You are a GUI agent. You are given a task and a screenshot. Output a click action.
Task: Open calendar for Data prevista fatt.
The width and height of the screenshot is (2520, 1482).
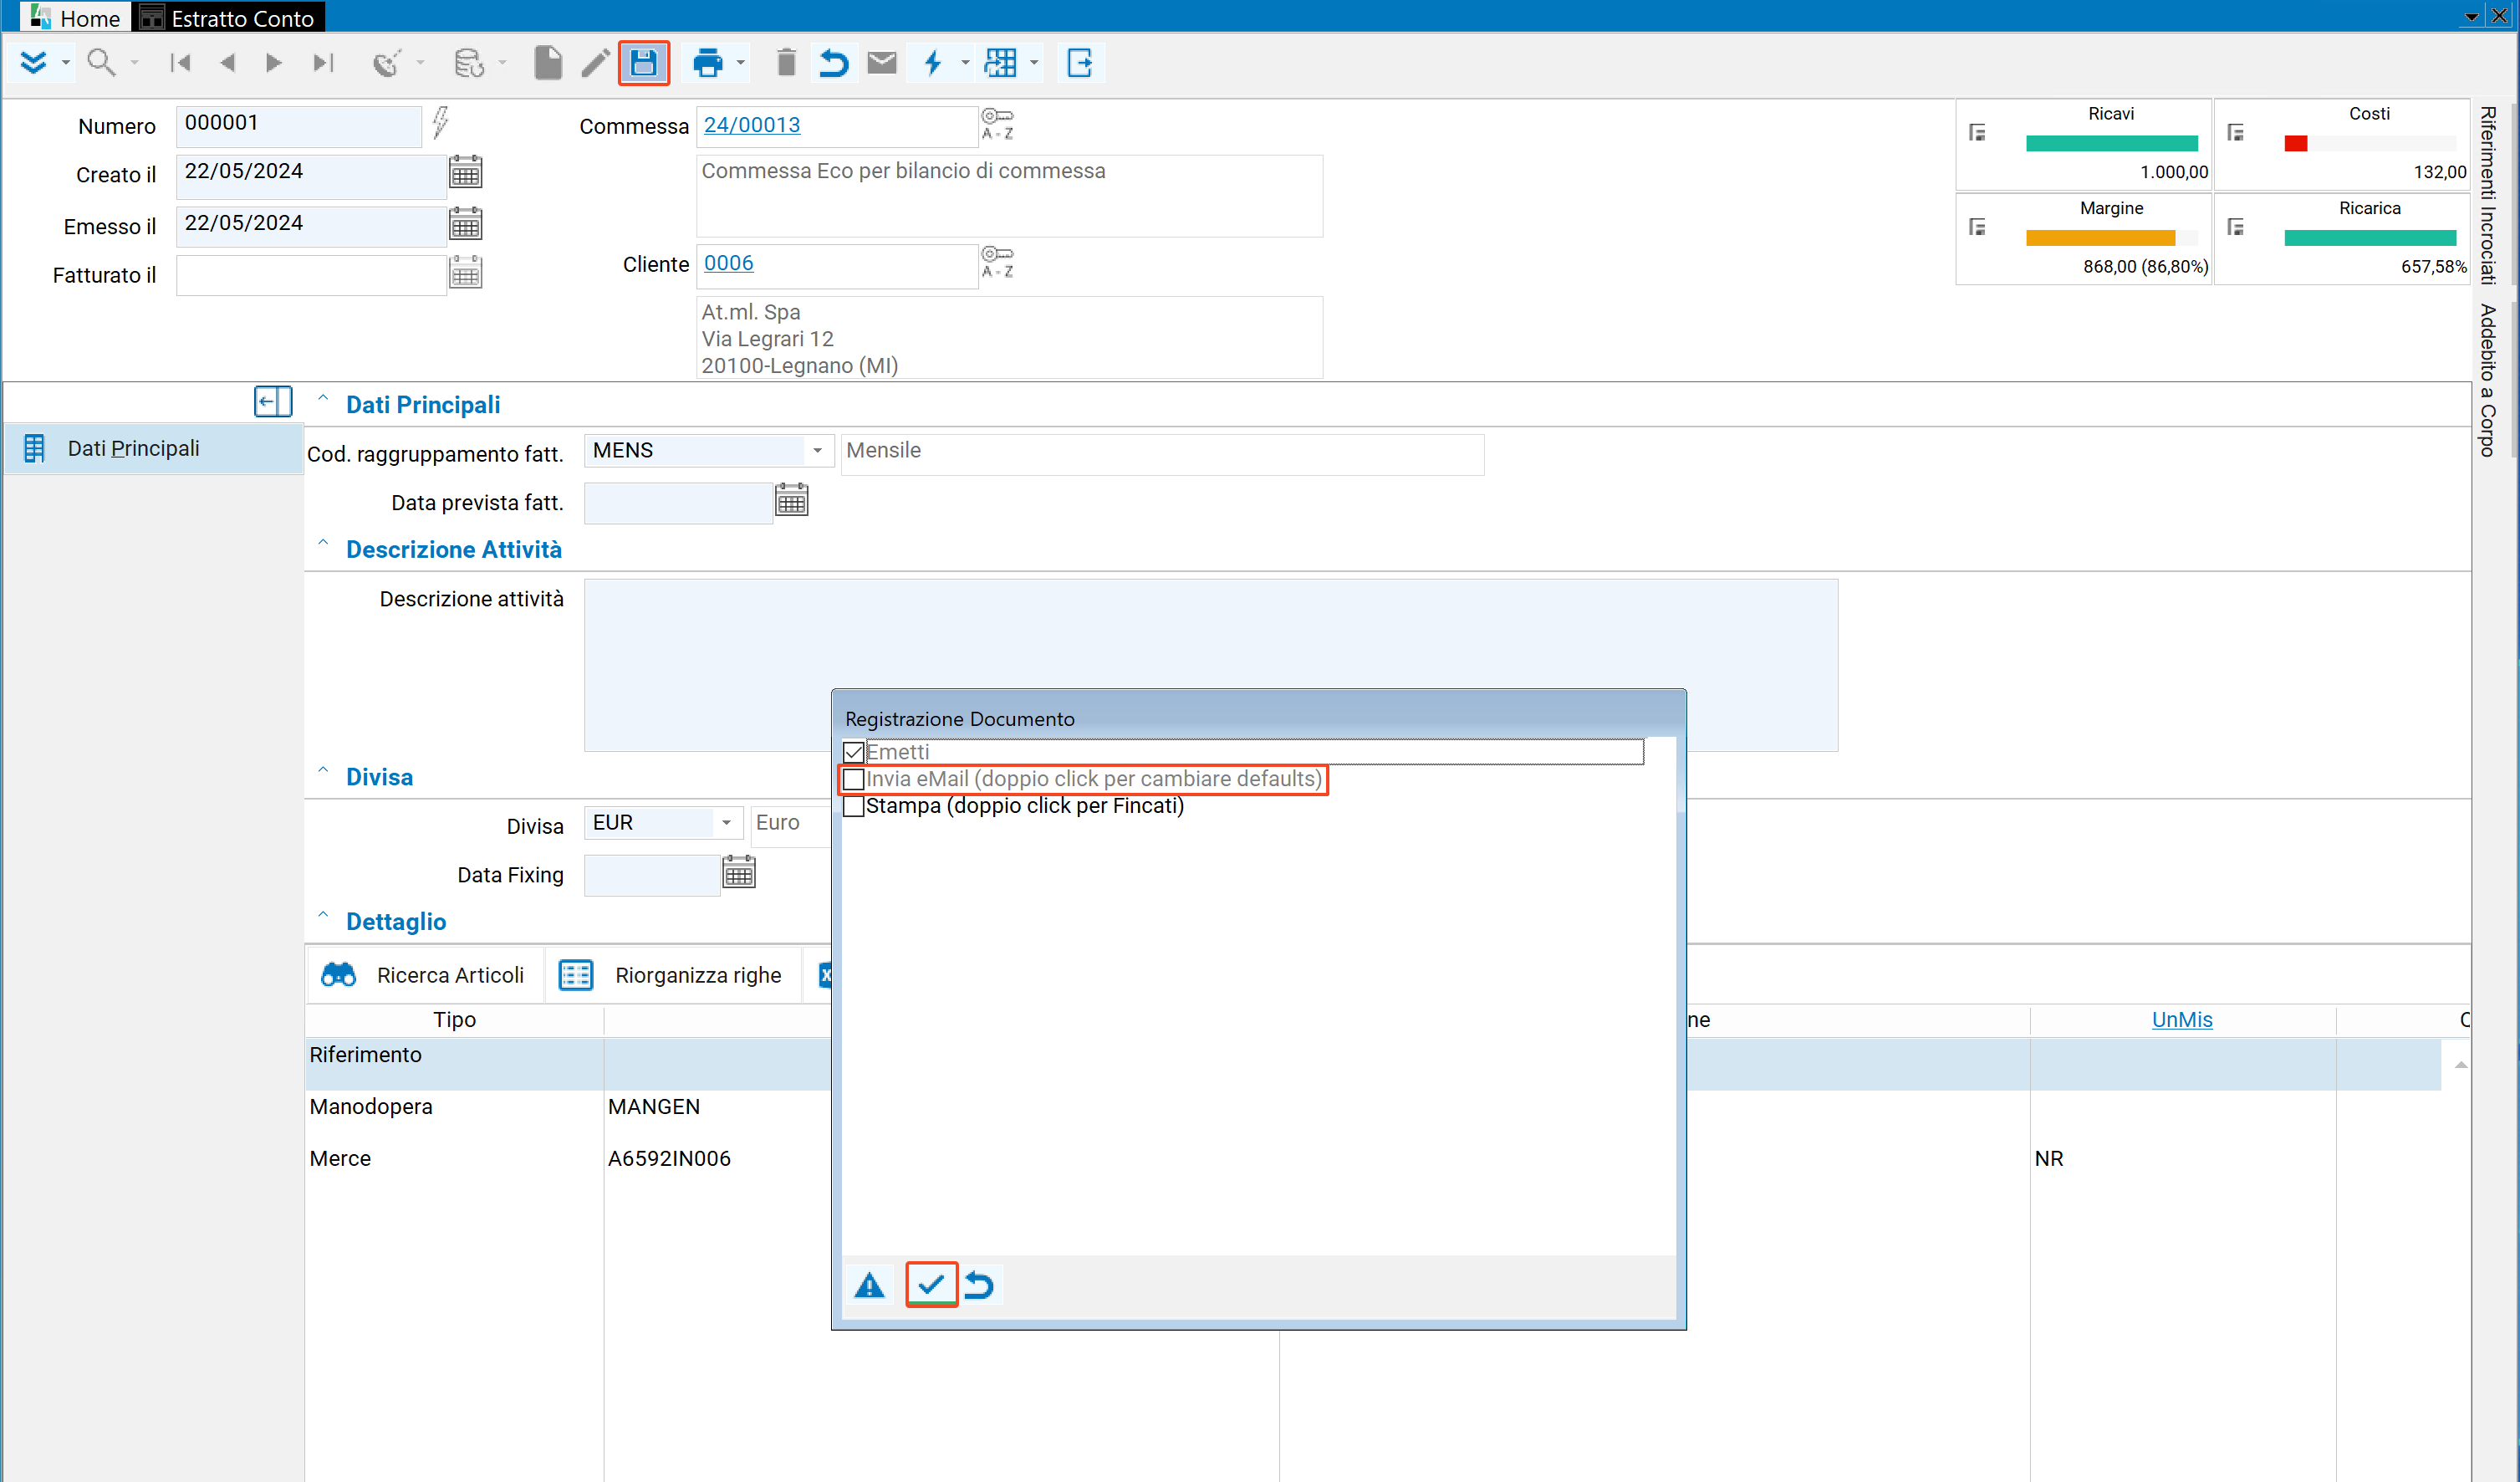(x=791, y=500)
